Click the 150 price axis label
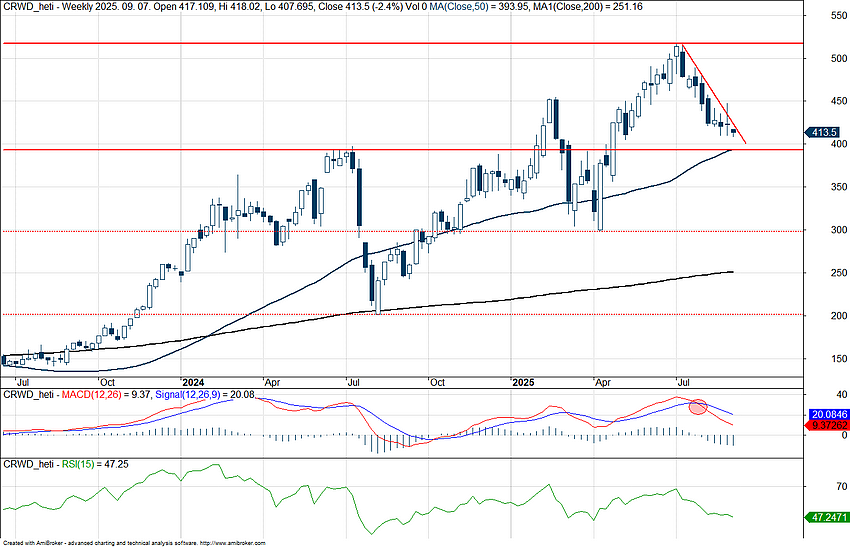 [x=839, y=358]
